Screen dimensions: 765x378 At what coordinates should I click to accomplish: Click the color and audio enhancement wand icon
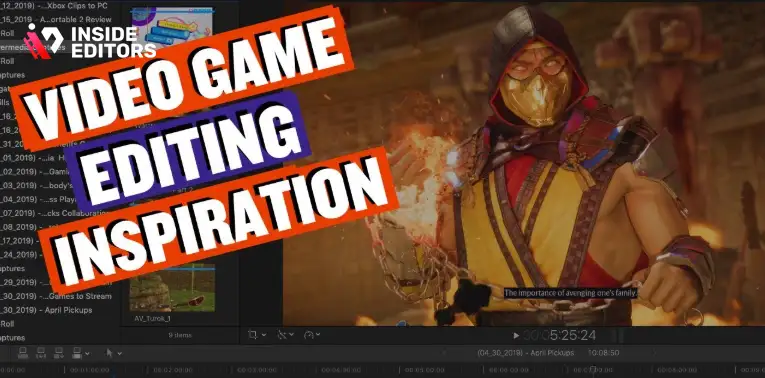point(281,335)
